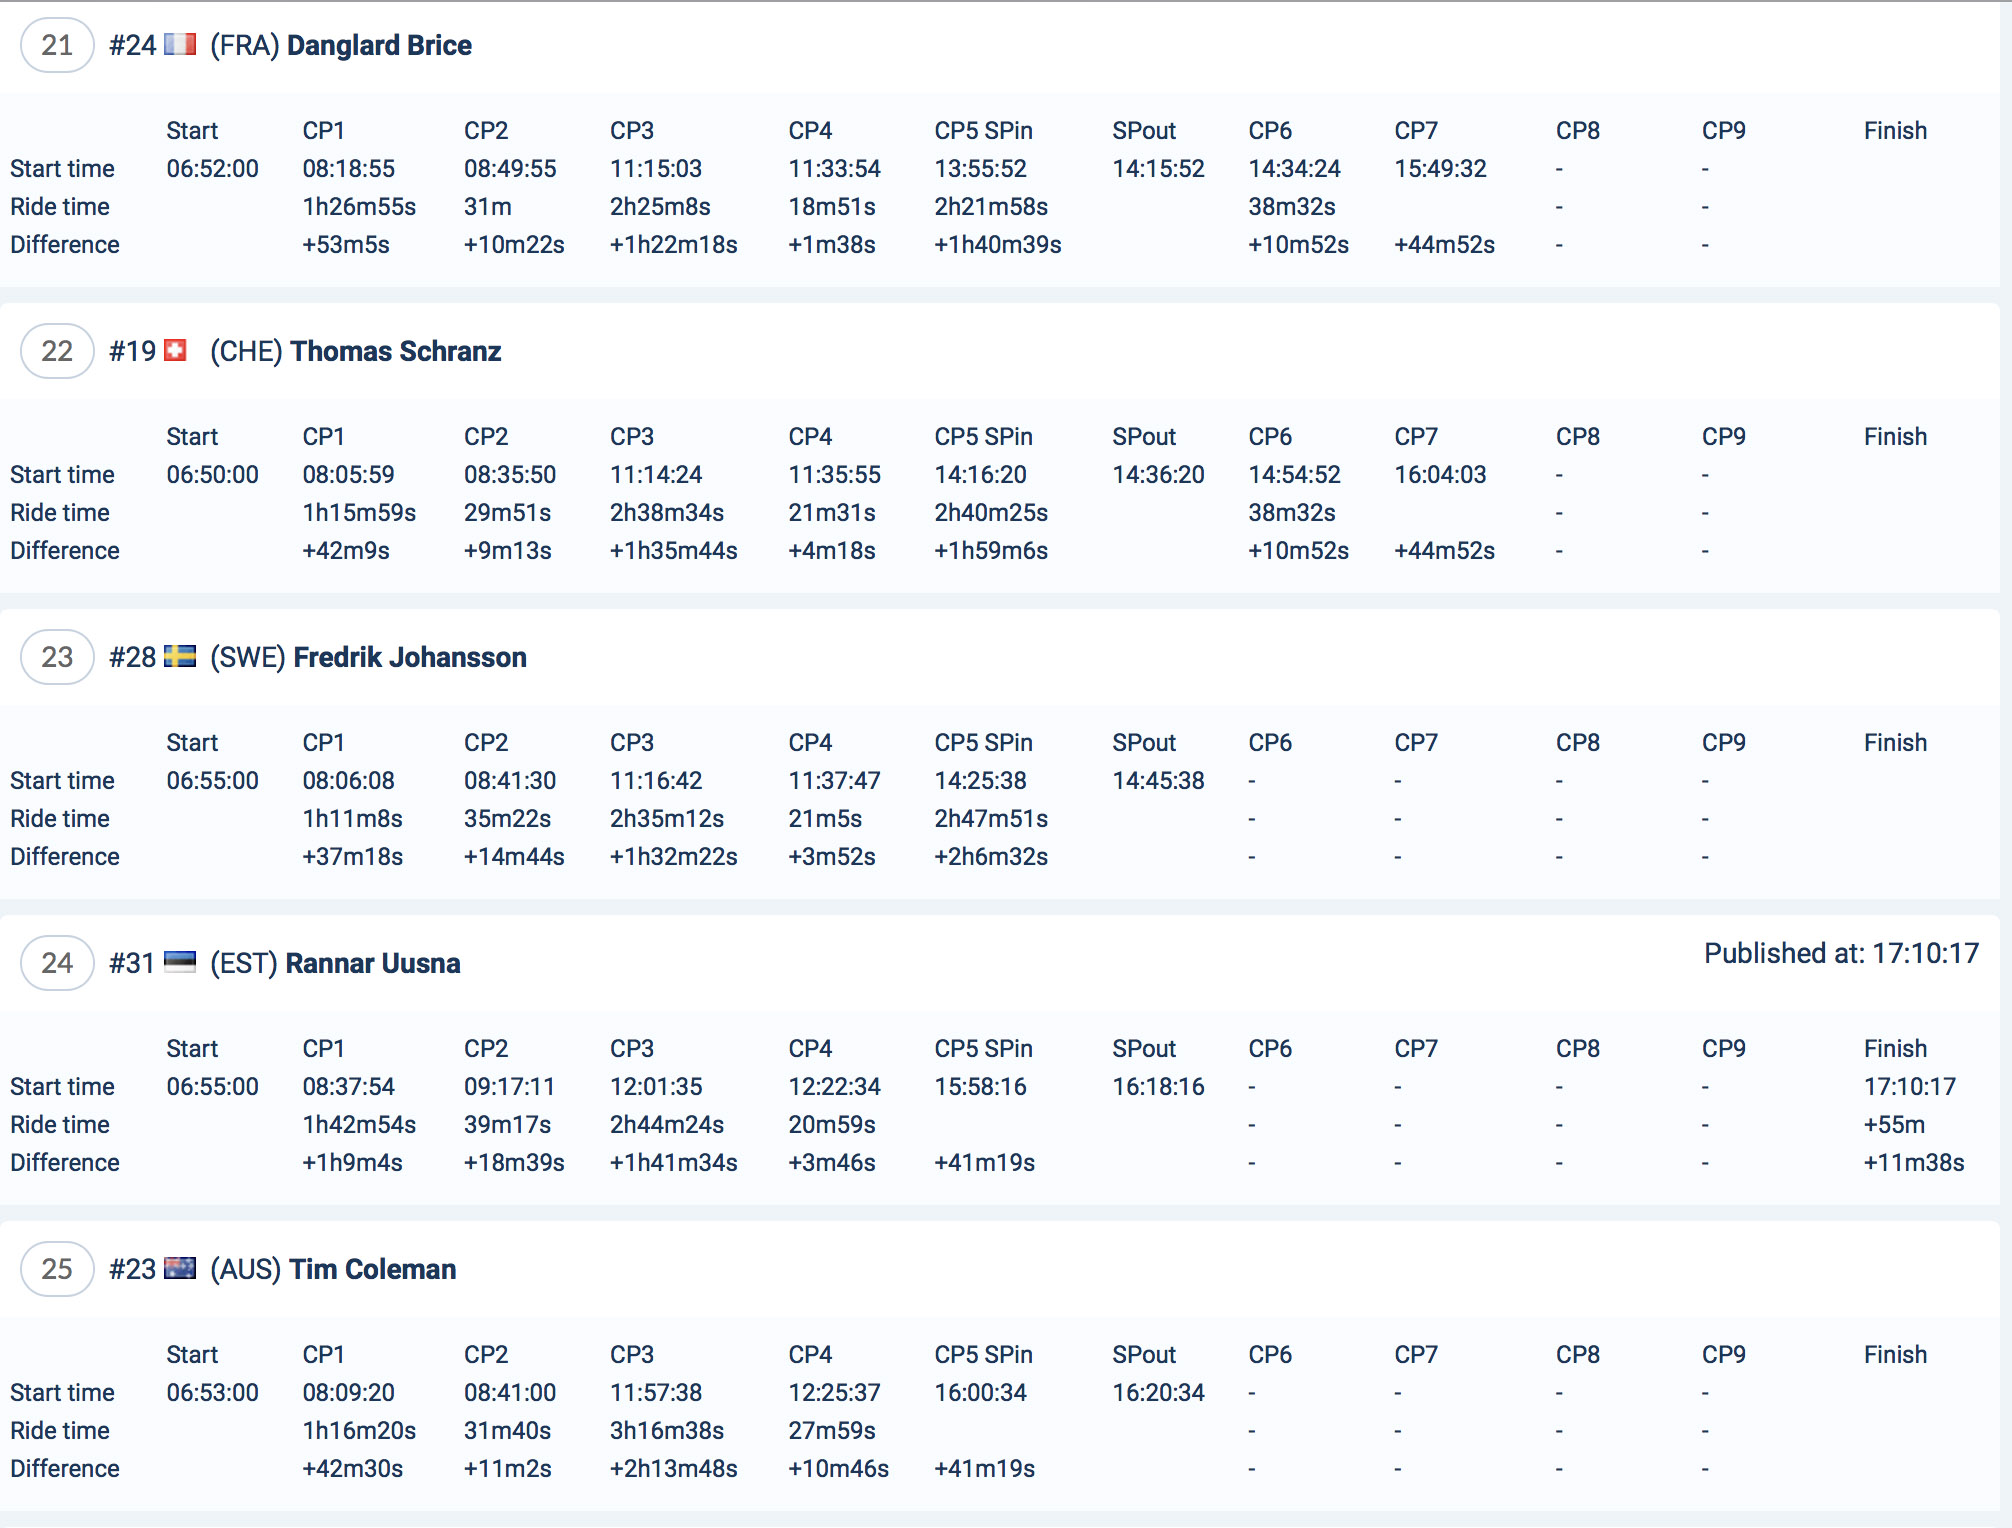Click Tim Coleman's start time 06:53:00
Screen dimensions: 2012x1528
(212, 1392)
